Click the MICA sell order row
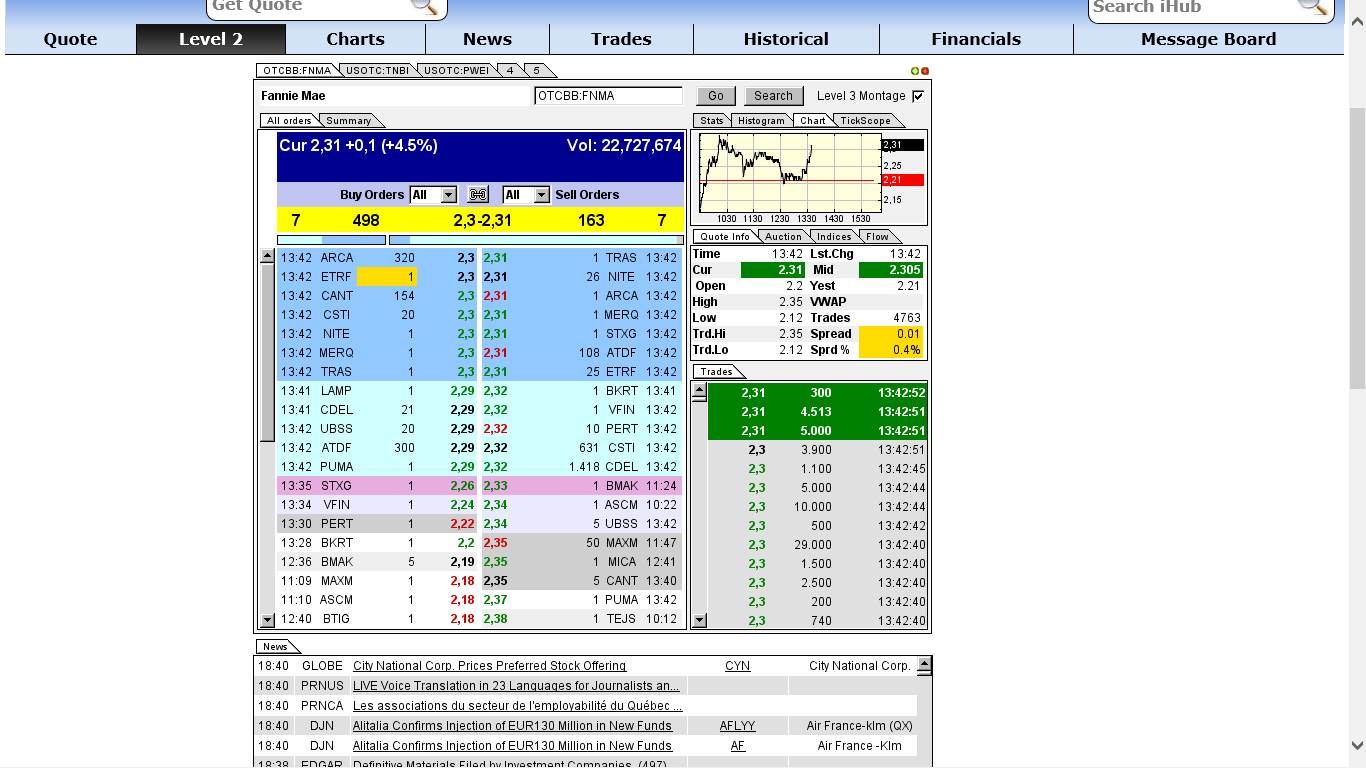The width and height of the screenshot is (1366, 768). coord(582,562)
